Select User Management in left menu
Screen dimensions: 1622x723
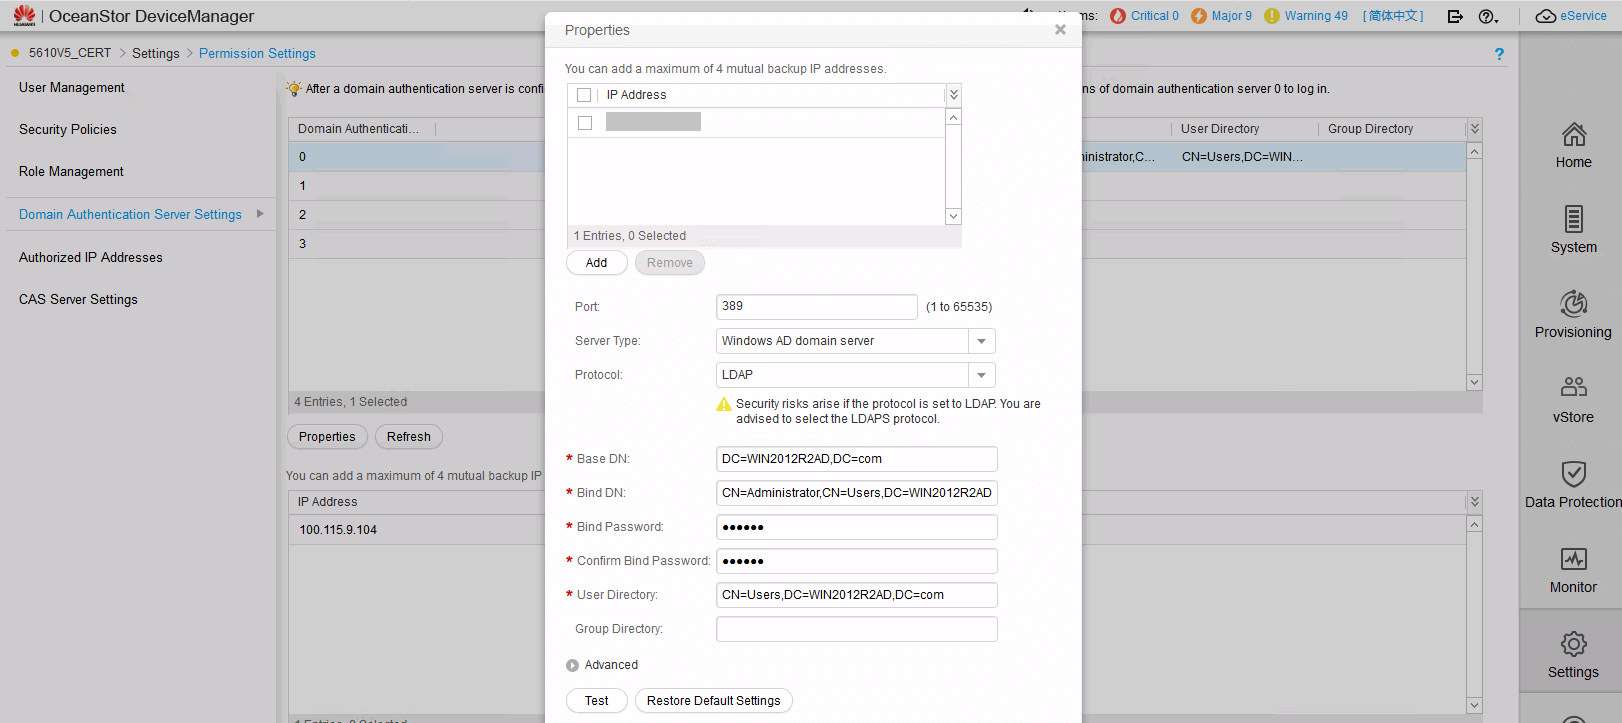(x=72, y=88)
